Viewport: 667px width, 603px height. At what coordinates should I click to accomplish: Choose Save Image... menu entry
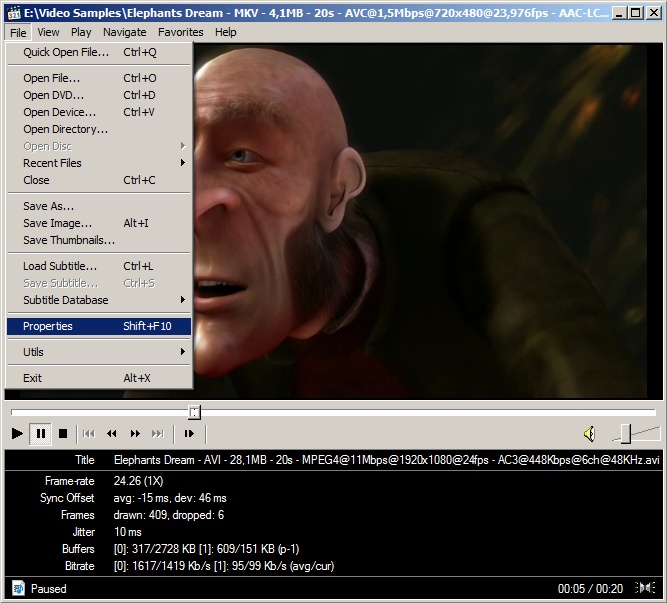(99, 223)
